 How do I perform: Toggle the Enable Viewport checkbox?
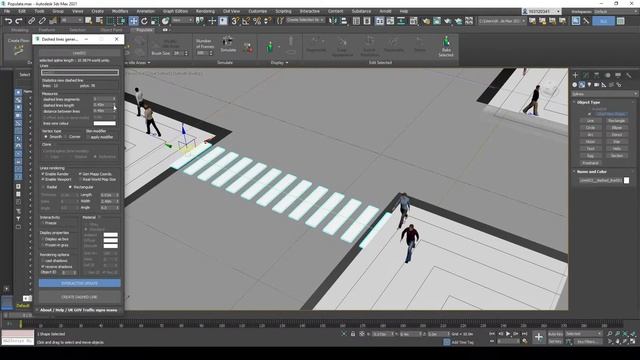(x=43, y=179)
